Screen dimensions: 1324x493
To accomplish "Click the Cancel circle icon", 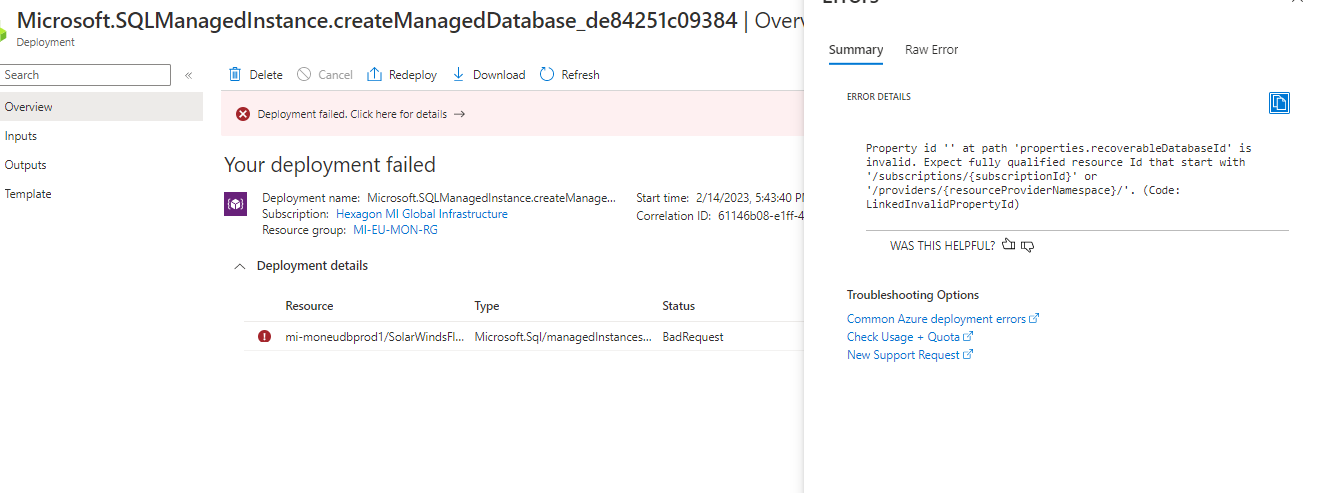I will 305,75.
